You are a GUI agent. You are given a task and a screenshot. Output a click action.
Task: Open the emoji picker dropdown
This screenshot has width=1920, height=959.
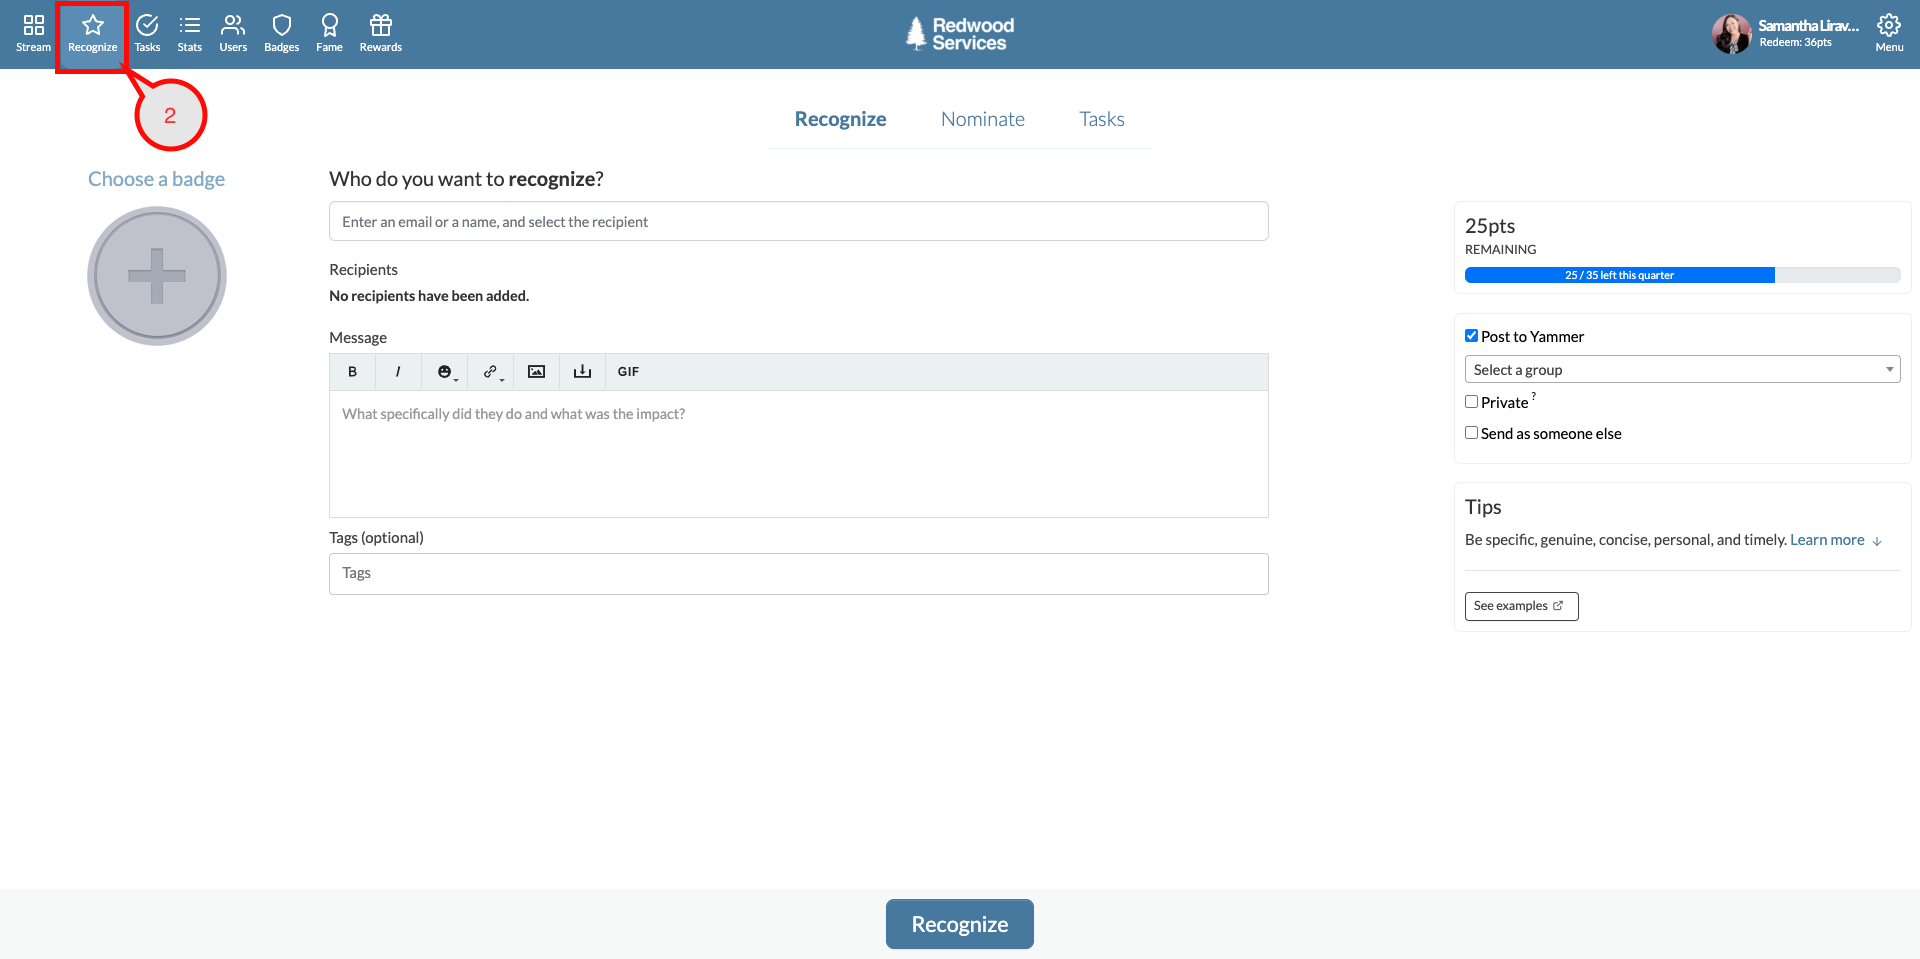coord(445,372)
